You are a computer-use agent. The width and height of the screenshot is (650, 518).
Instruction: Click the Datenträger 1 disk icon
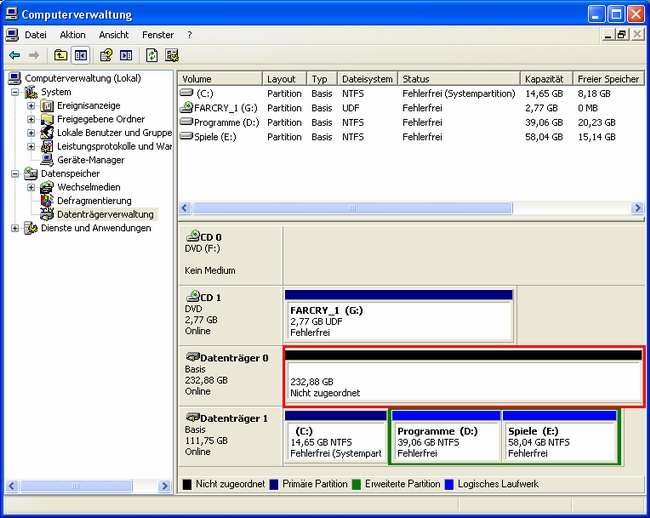pyautogui.click(x=193, y=417)
